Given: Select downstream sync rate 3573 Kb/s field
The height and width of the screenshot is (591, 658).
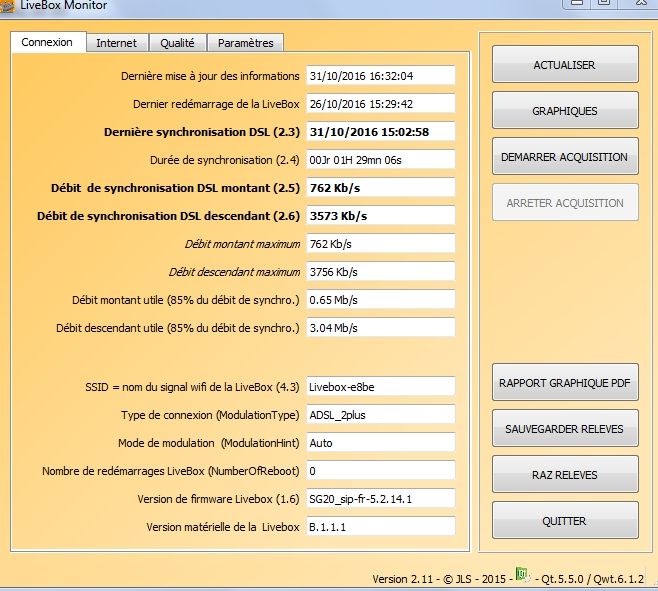Looking at the screenshot, I should (381, 216).
